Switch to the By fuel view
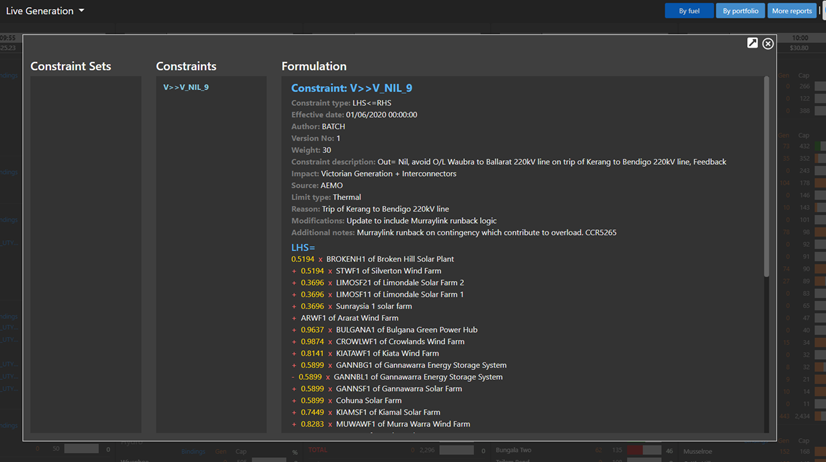Viewport: 826px width, 462px height. (x=689, y=11)
